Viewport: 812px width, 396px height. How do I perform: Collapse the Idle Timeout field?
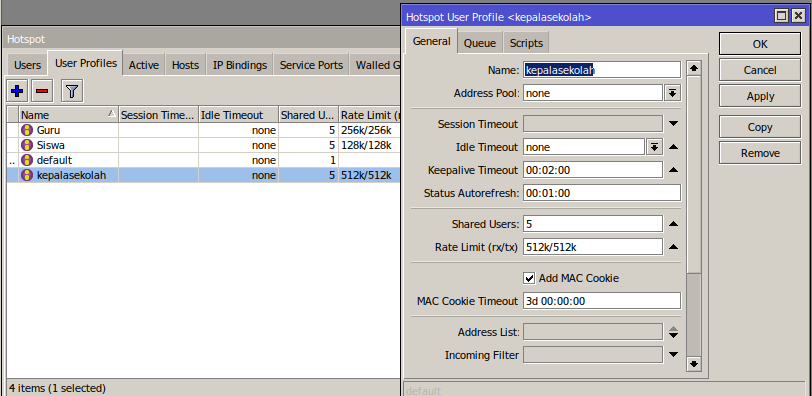click(x=673, y=147)
